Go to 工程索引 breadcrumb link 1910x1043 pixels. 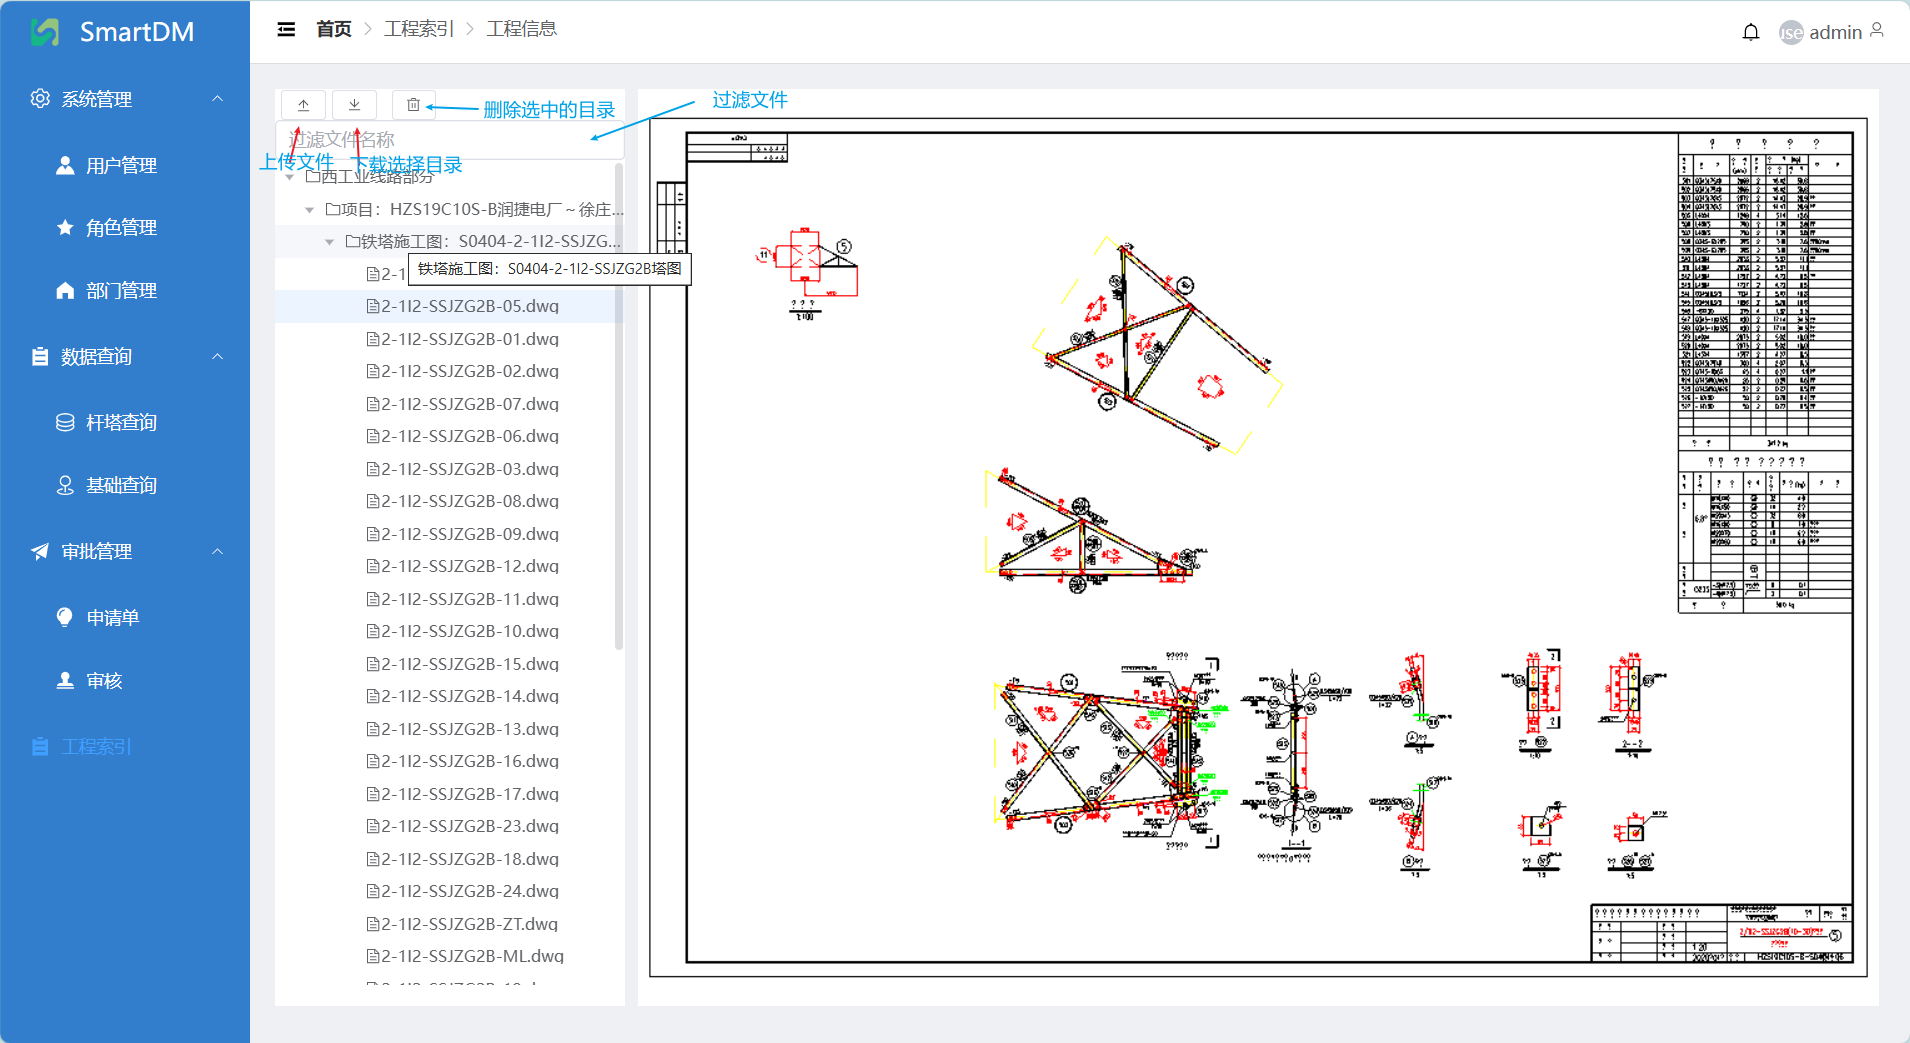click(x=418, y=29)
